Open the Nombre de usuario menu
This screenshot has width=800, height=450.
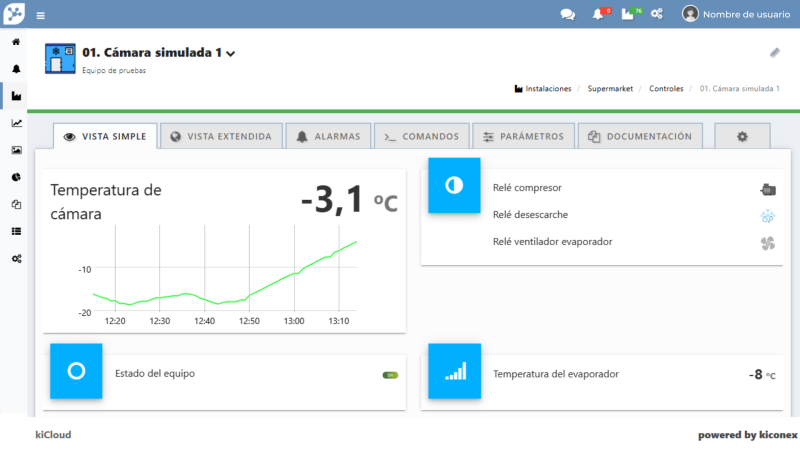(x=738, y=14)
